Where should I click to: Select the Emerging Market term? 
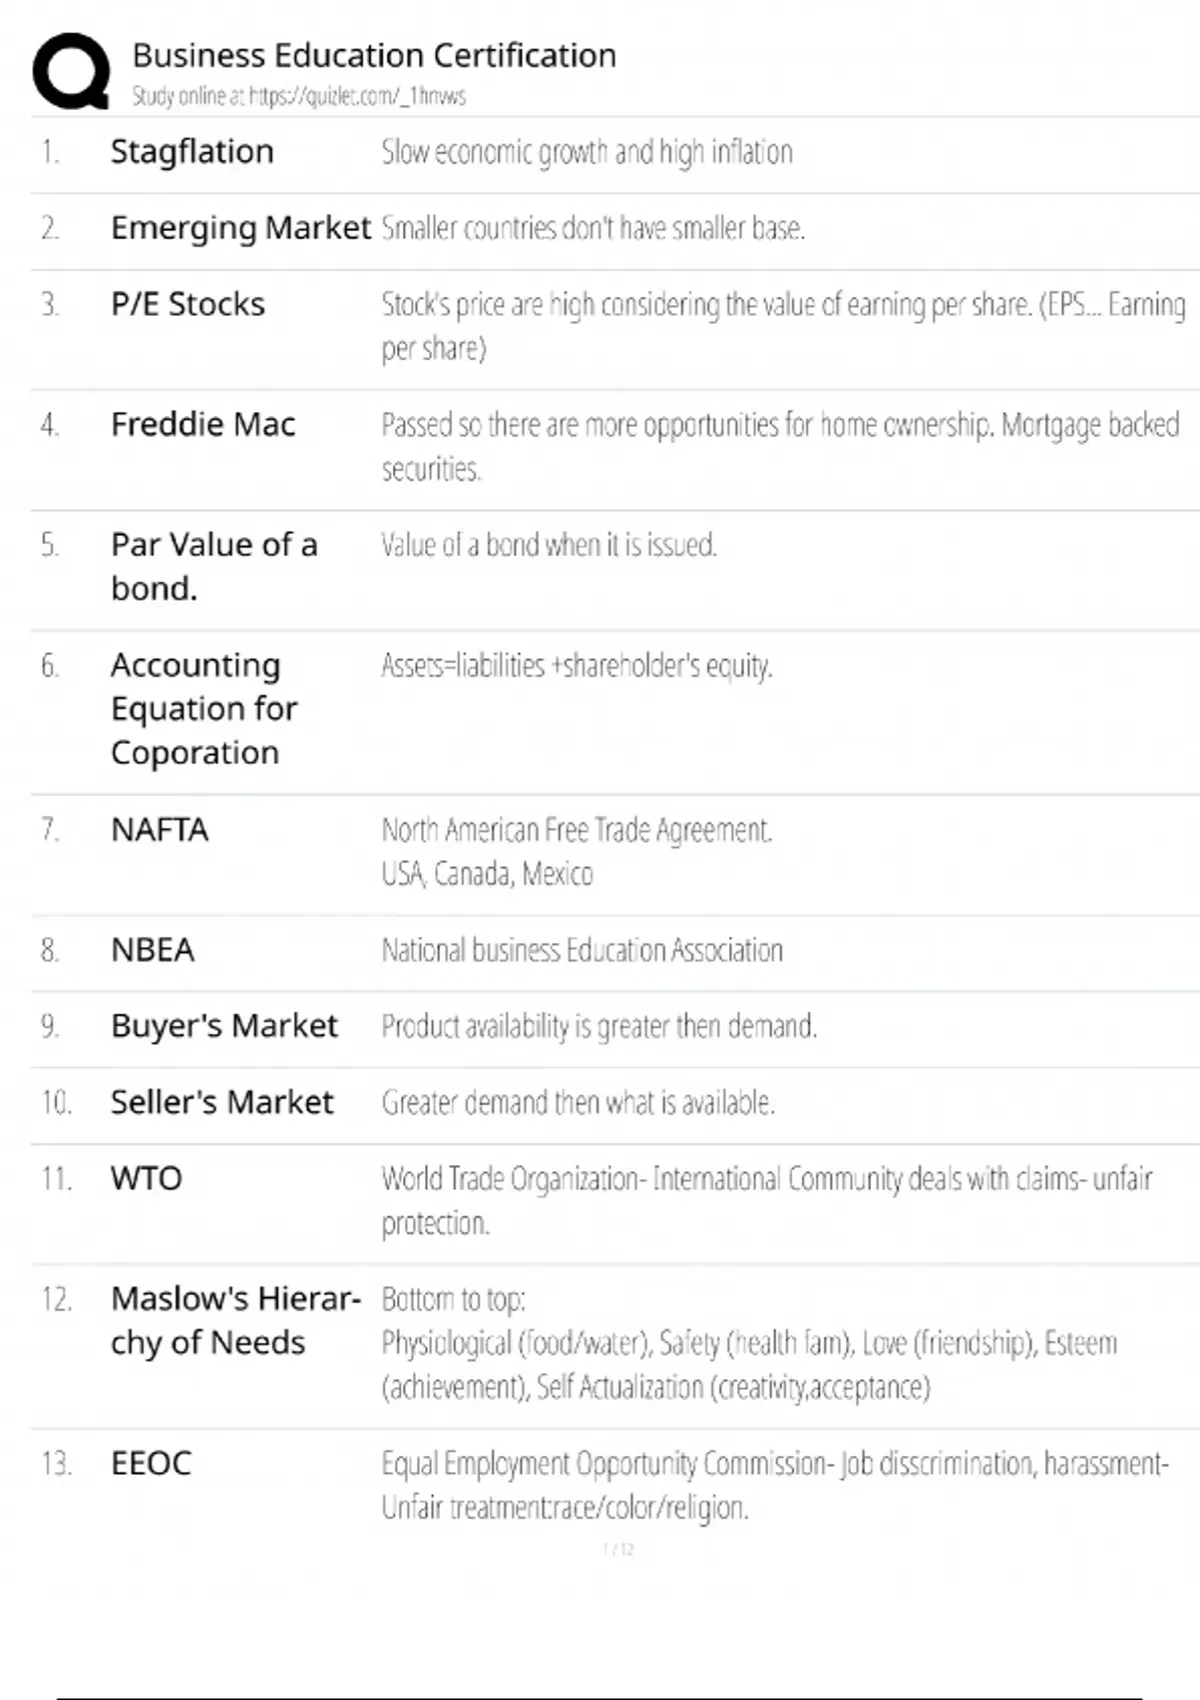coord(241,228)
